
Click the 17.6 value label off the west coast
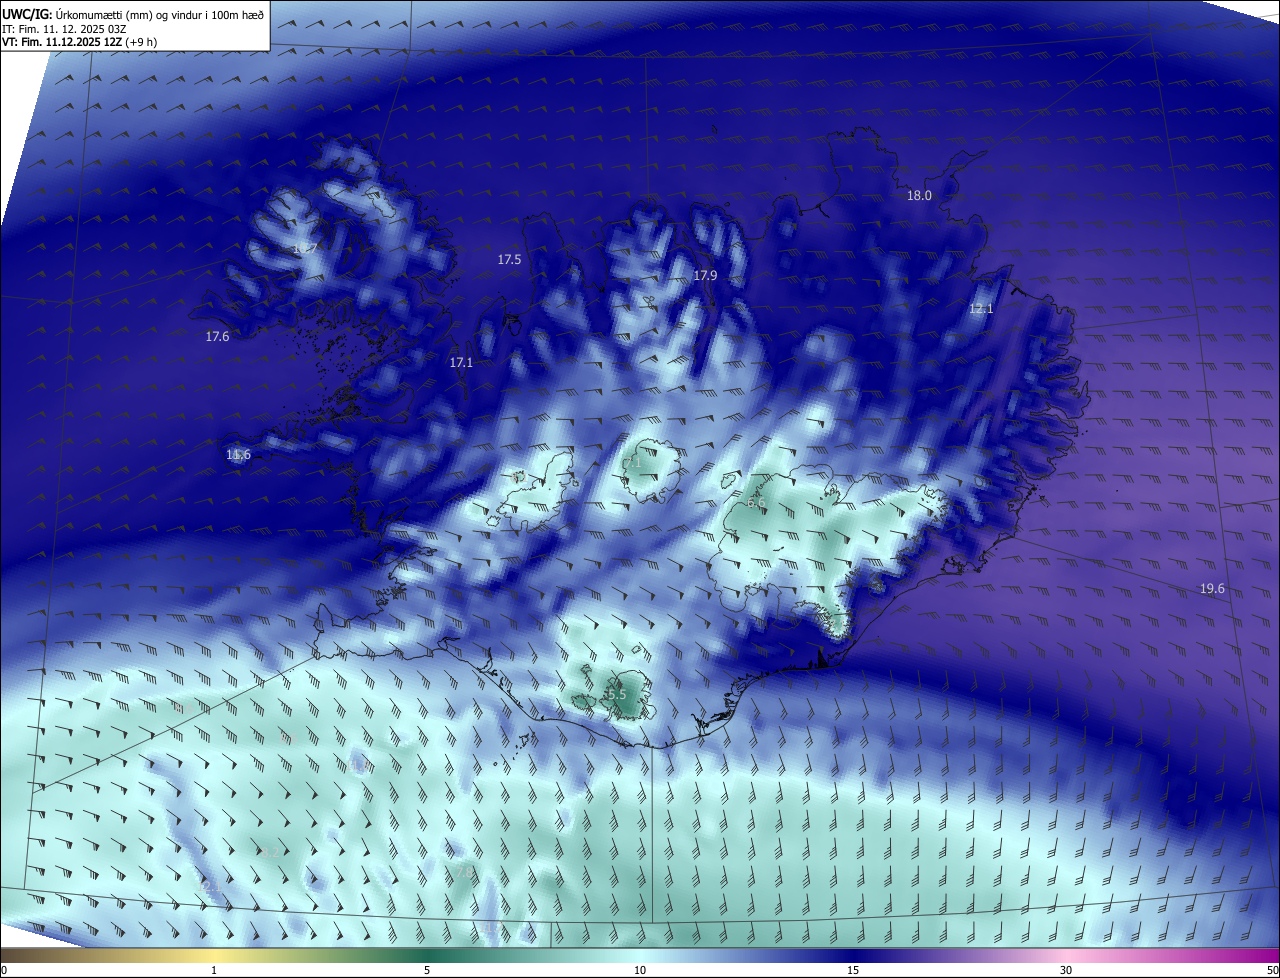217,337
